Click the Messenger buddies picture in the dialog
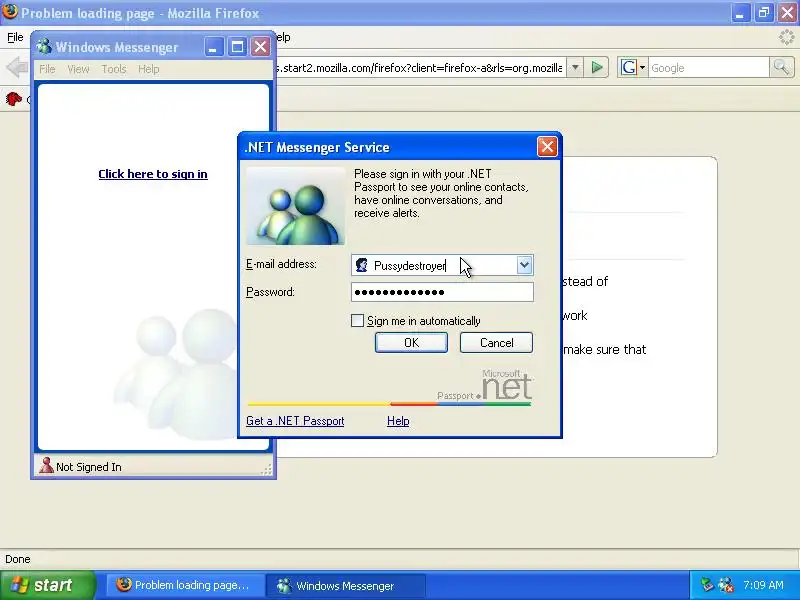Viewport: 800px width, 600px height. [295, 206]
